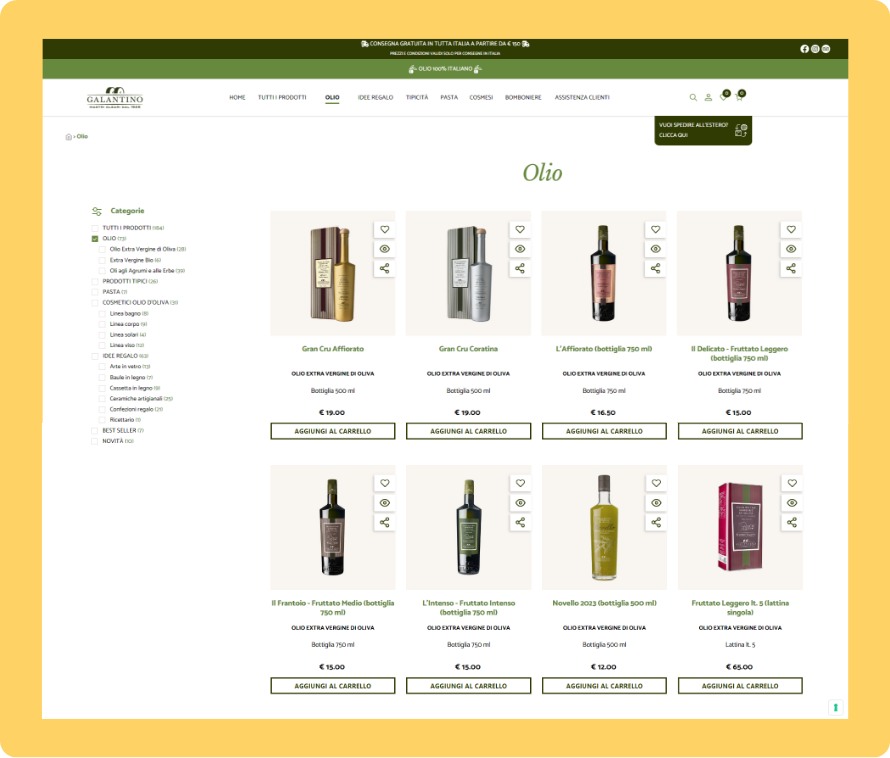Image resolution: width=890 pixels, height=758 pixels.
Task: Check Olio Extra Vergine di Oliva filter
Action: (102, 250)
